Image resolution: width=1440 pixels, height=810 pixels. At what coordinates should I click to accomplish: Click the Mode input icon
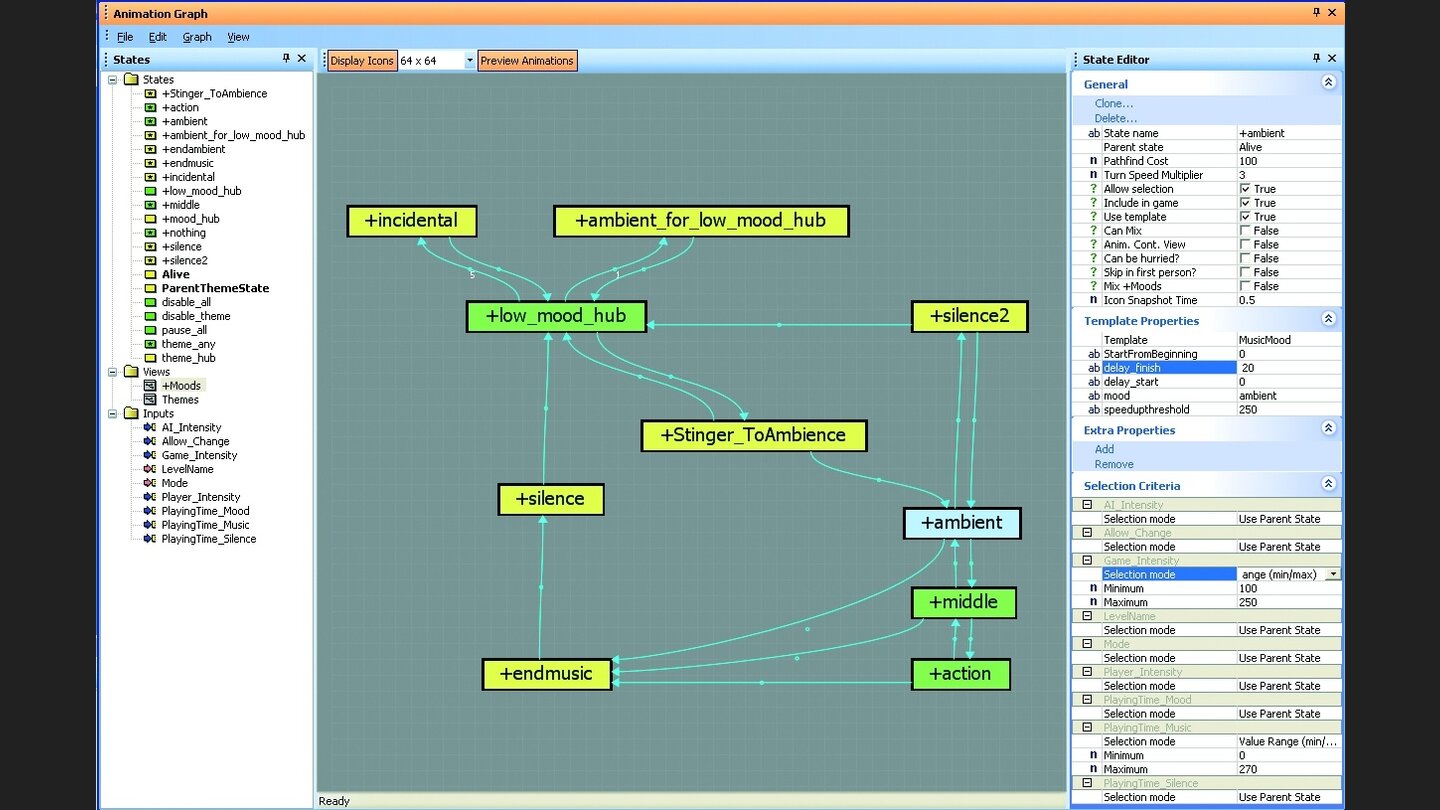point(150,483)
